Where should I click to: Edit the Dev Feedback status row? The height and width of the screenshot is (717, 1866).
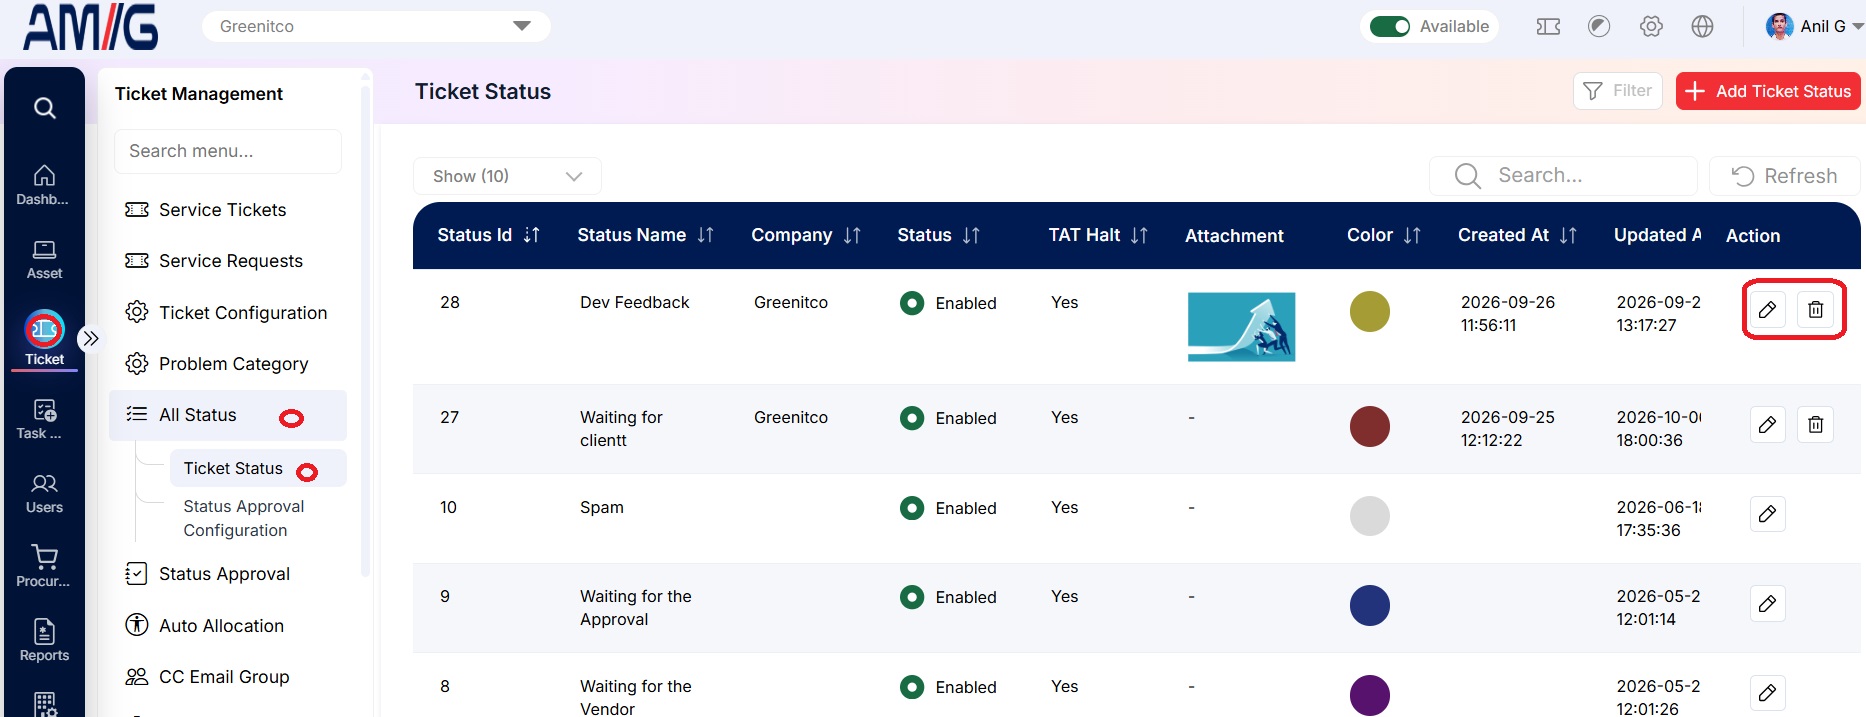(1767, 310)
